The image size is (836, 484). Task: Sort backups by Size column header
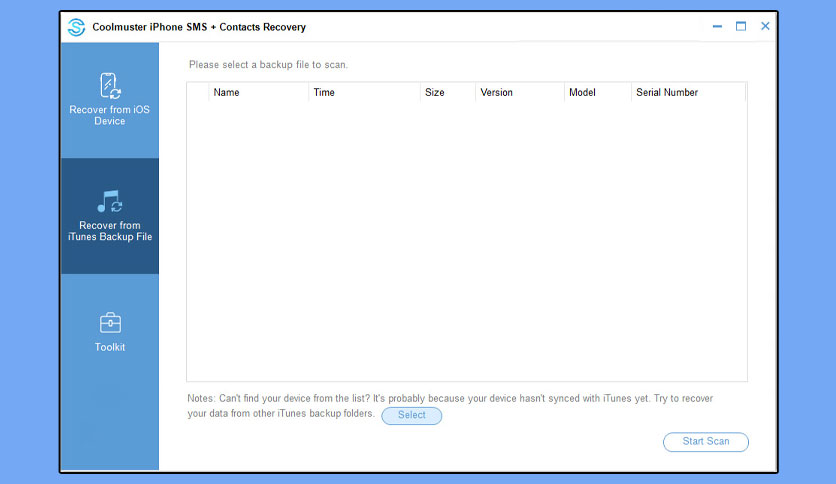point(448,92)
